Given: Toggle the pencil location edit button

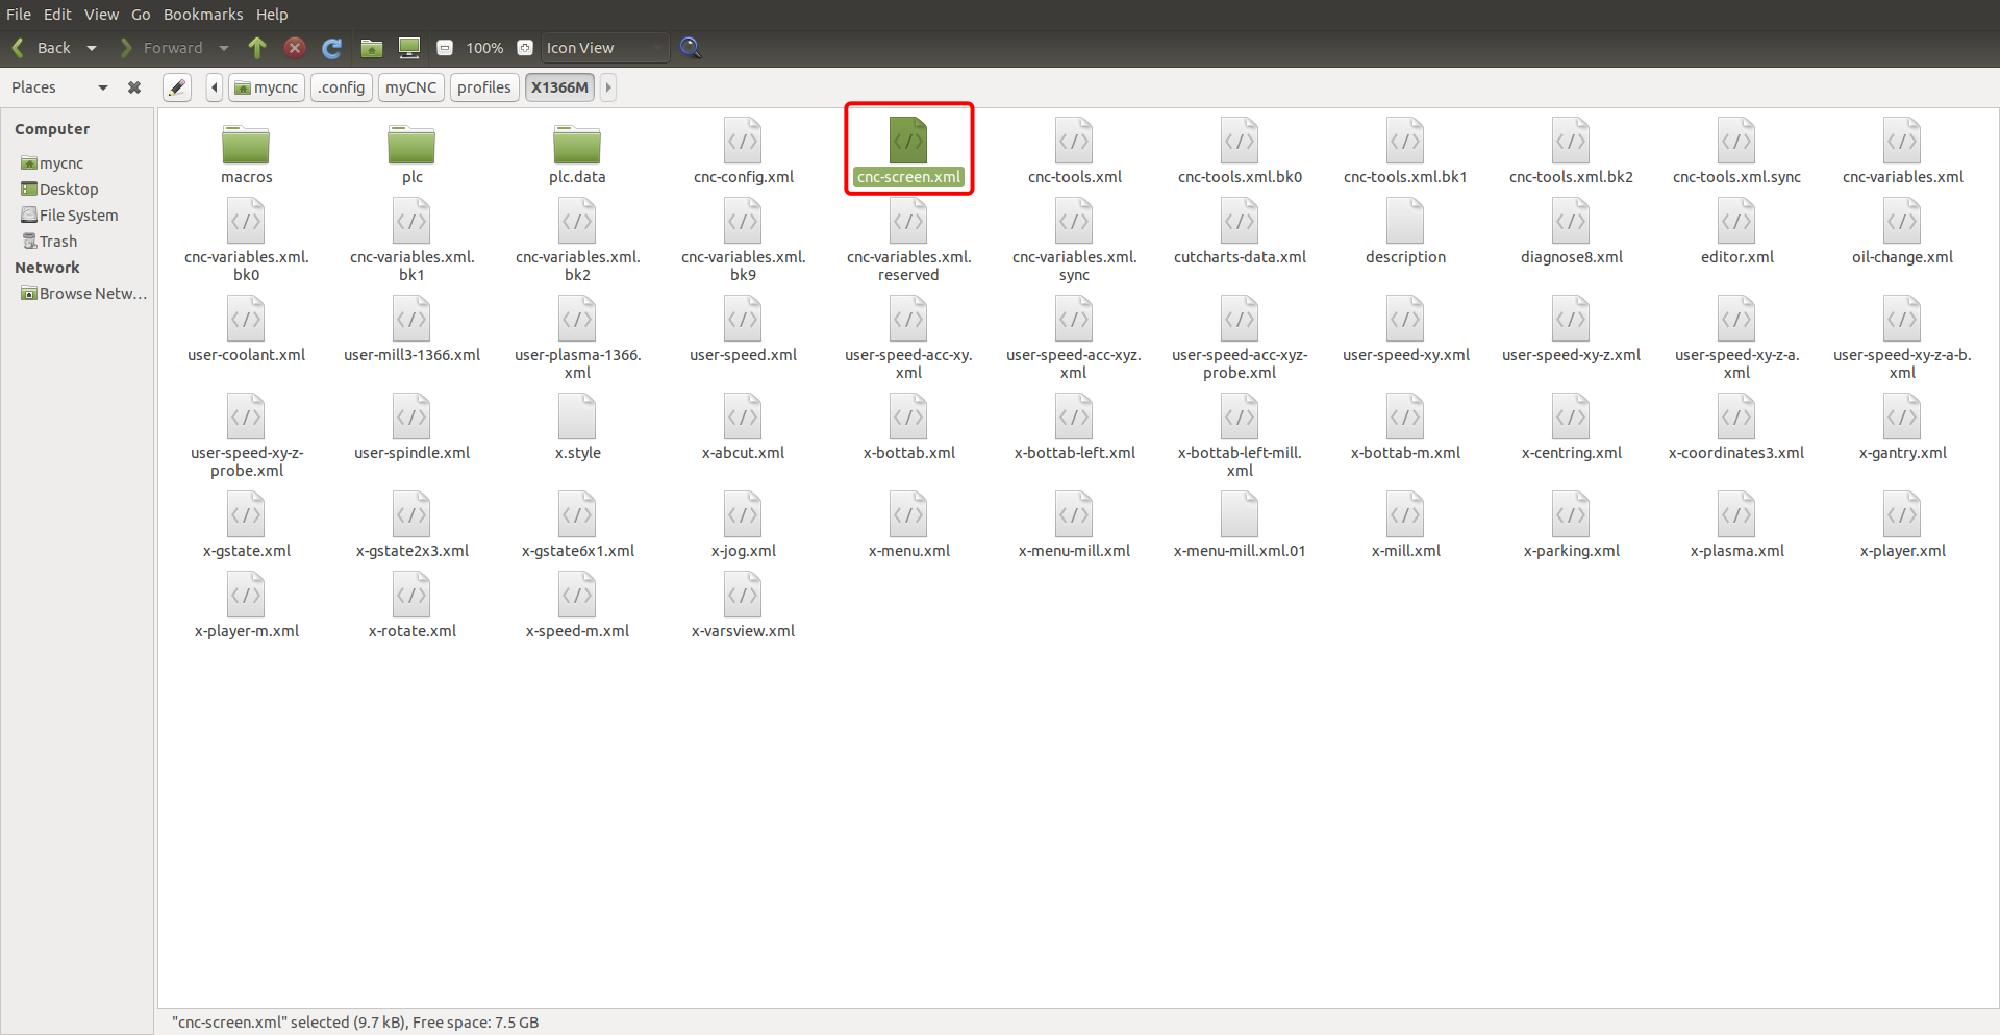Looking at the screenshot, I should pos(177,88).
